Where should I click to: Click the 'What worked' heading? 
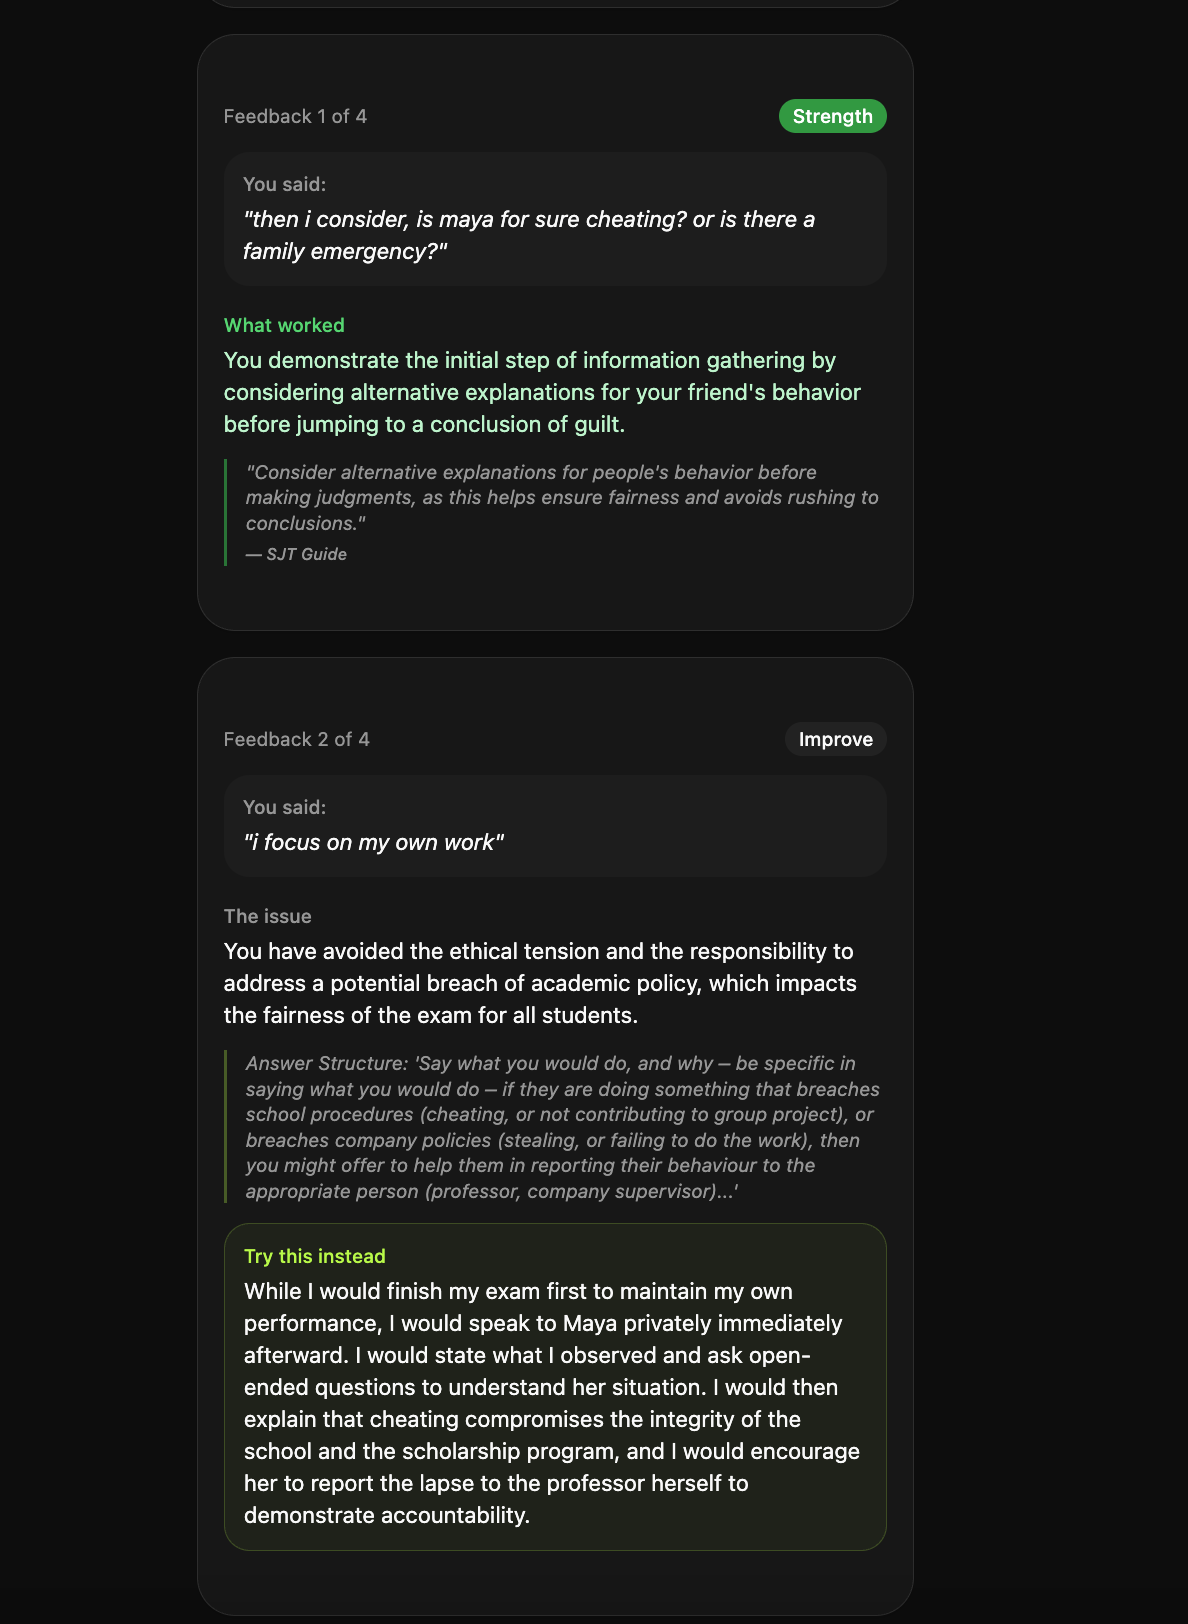[284, 325]
